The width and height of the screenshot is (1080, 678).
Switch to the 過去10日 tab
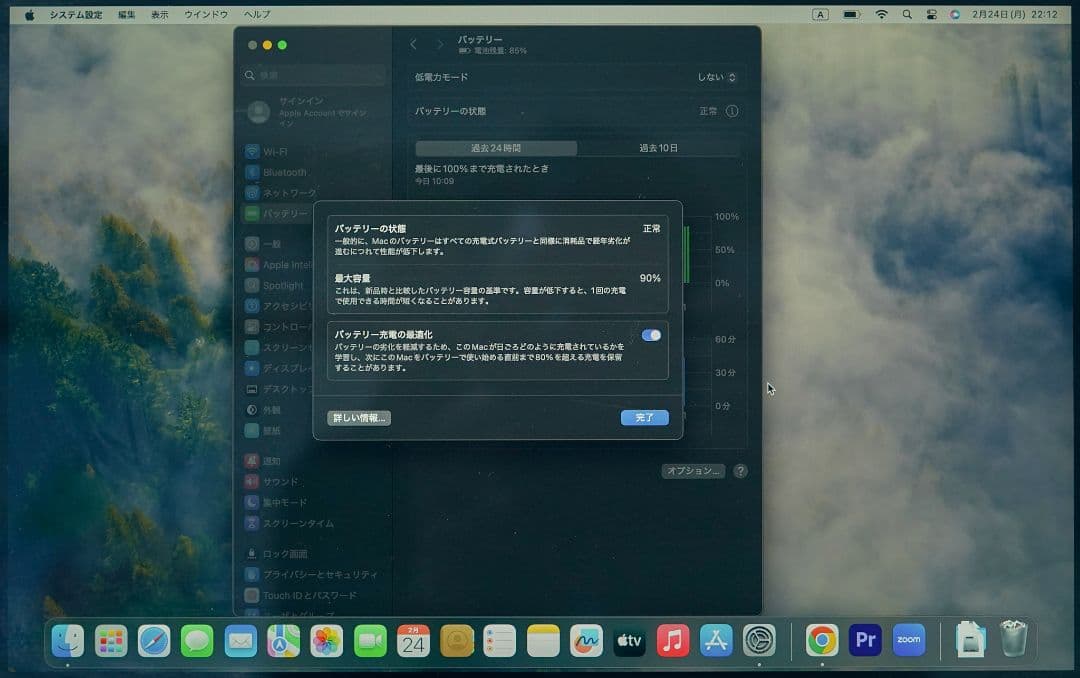(658, 148)
